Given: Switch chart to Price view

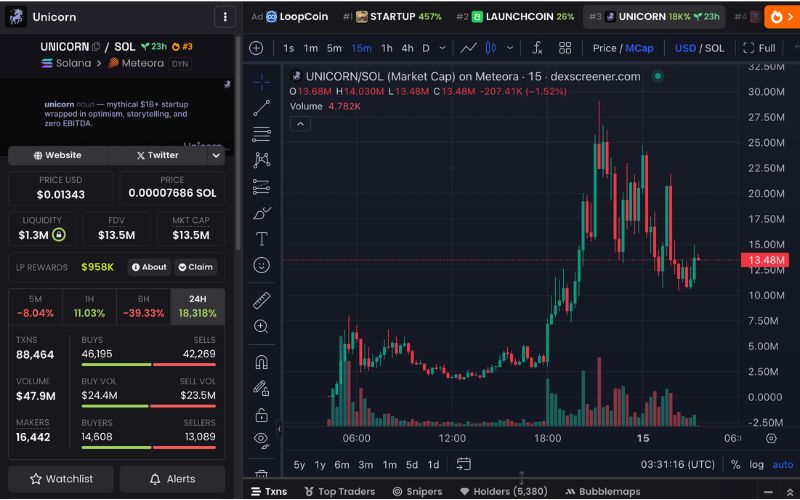Looking at the screenshot, I should (605, 48).
